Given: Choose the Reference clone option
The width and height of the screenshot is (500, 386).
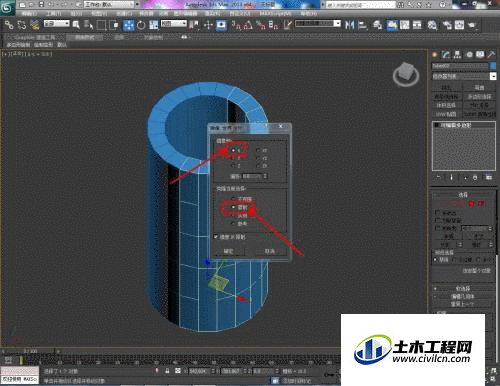Looking at the screenshot, I should pos(234,224).
